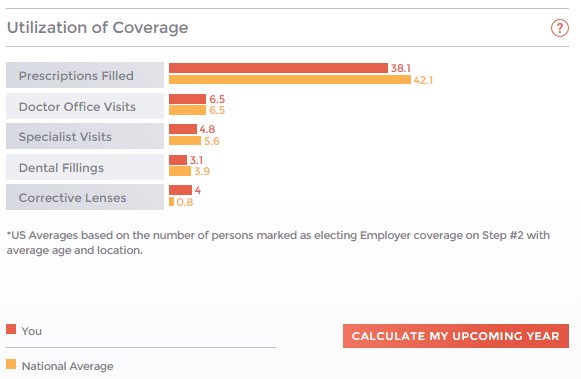This screenshot has height=379, width=581.
Task: Click the National Average legend label
Action: click(67, 366)
